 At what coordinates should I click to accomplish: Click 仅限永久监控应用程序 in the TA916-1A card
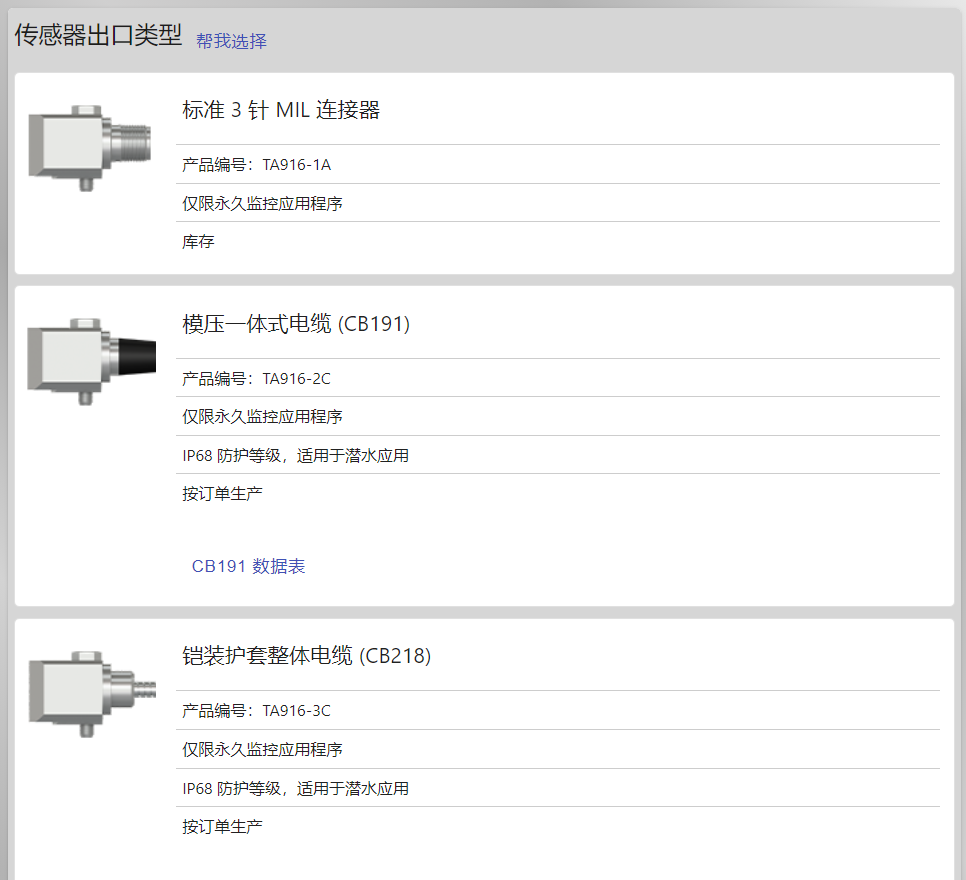coord(262,203)
